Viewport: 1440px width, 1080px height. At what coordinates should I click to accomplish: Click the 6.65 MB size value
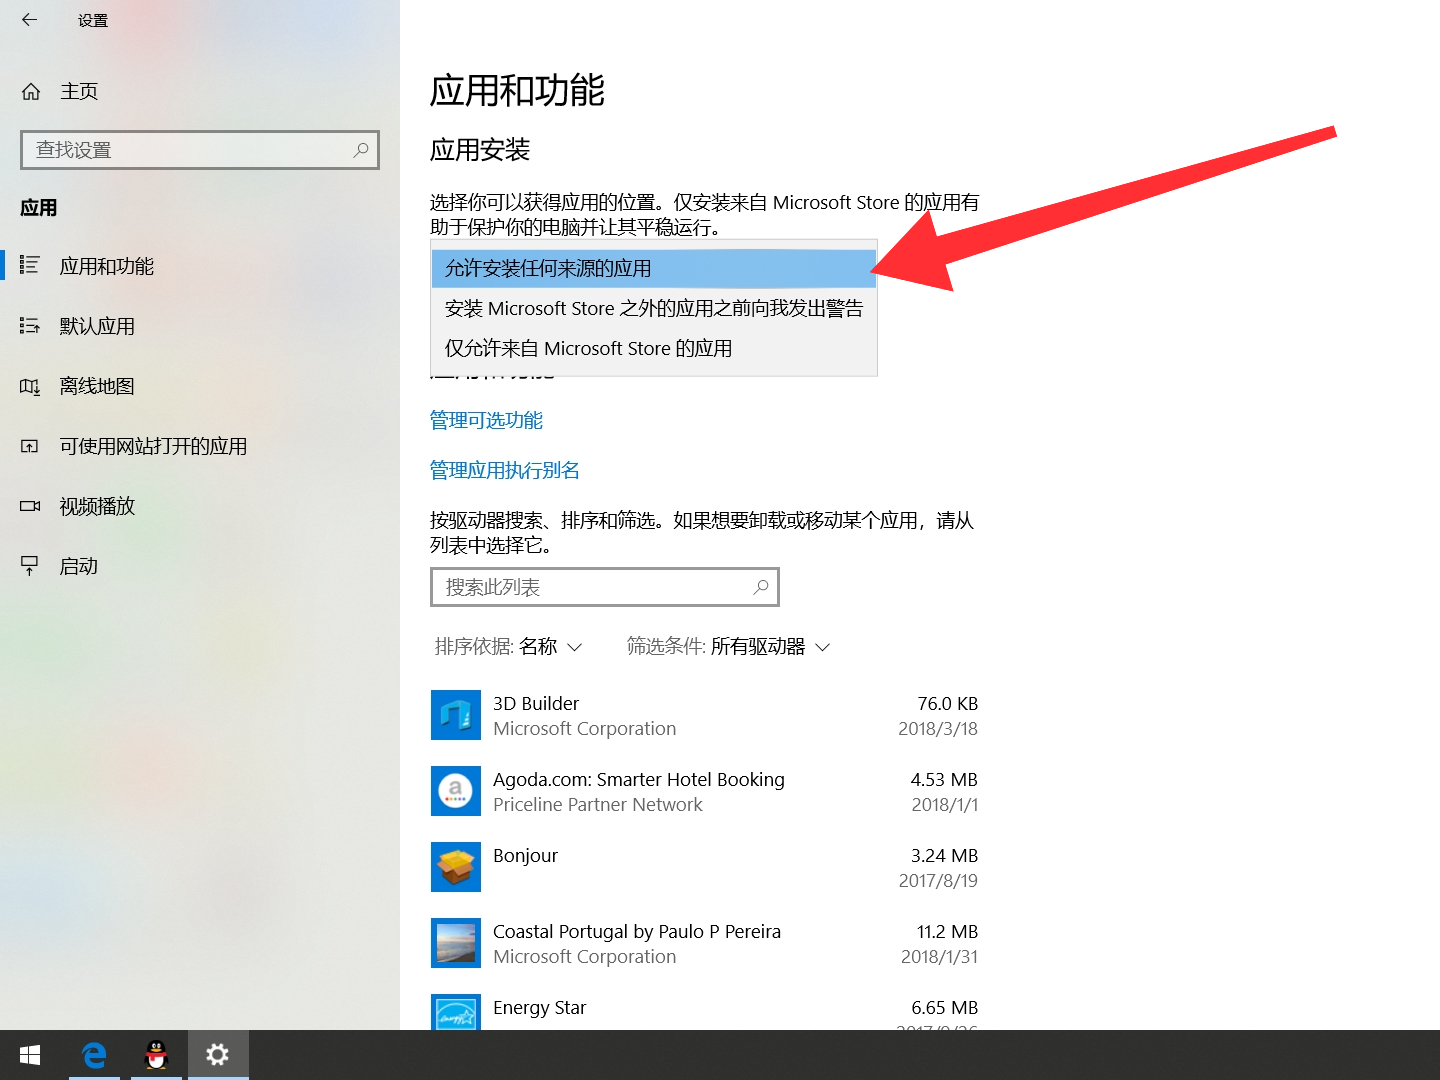[x=944, y=1007]
